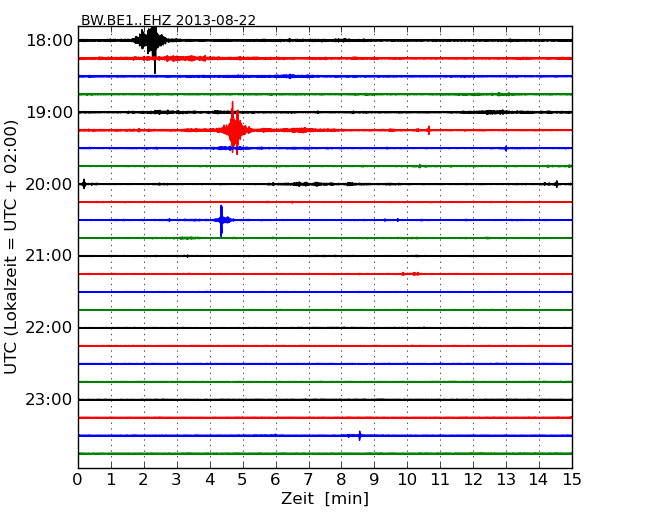Viewport: 650px width, 520px height.
Task: Click the x-axis tick label "1"
Action: [111, 480]
